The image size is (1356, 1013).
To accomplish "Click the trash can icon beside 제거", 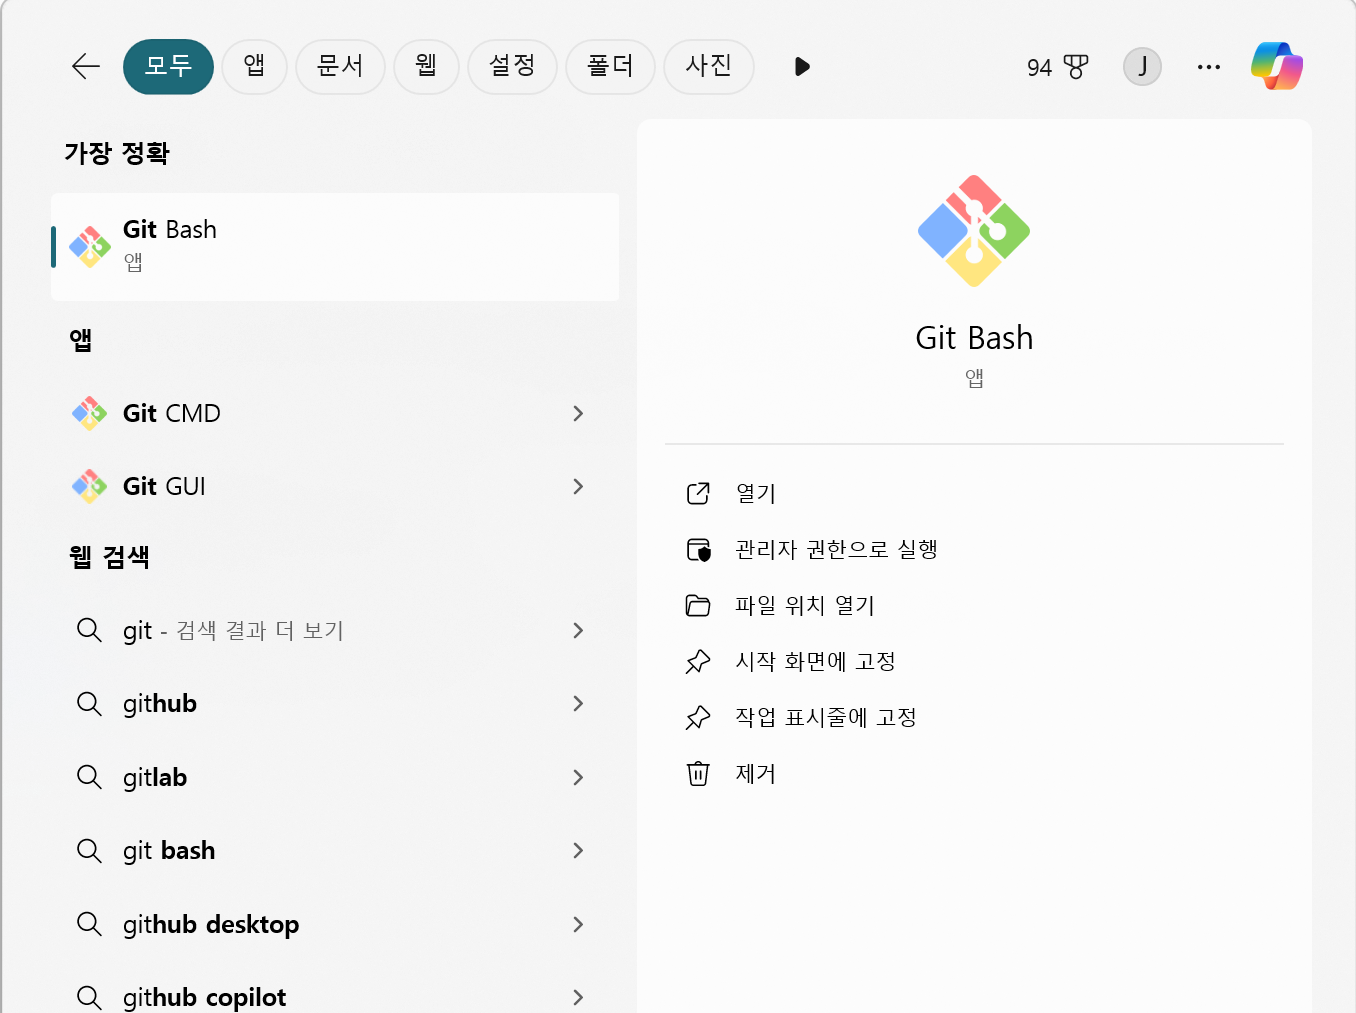I will 698,773.
